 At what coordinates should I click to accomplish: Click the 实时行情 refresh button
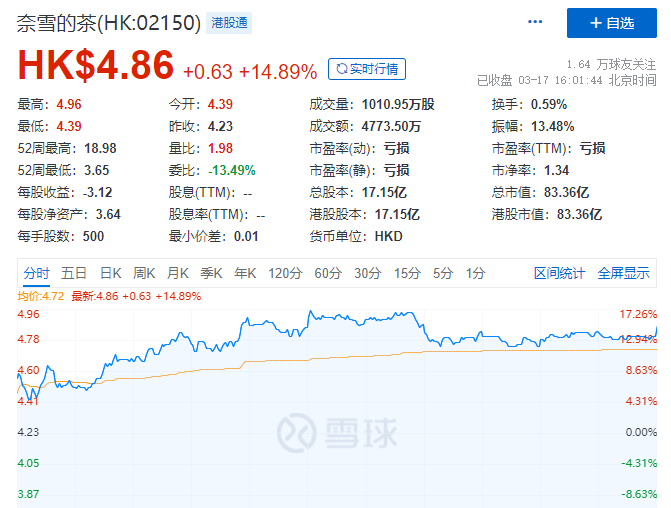click(367, 69)
